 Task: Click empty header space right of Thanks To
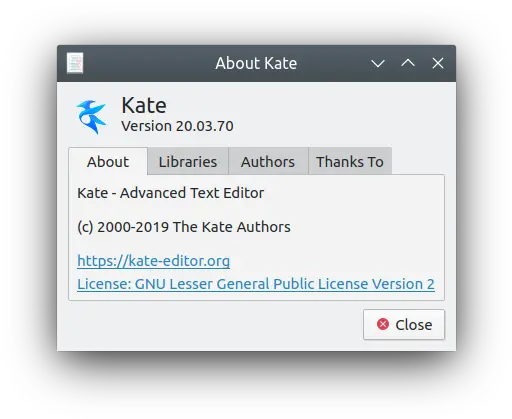(x=418, y=161)
